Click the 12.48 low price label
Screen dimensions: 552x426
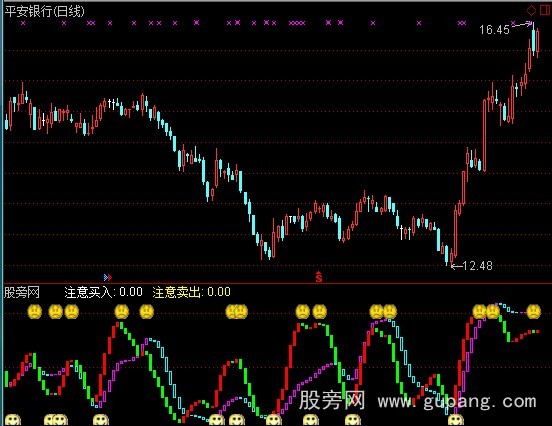pos(477,266)
